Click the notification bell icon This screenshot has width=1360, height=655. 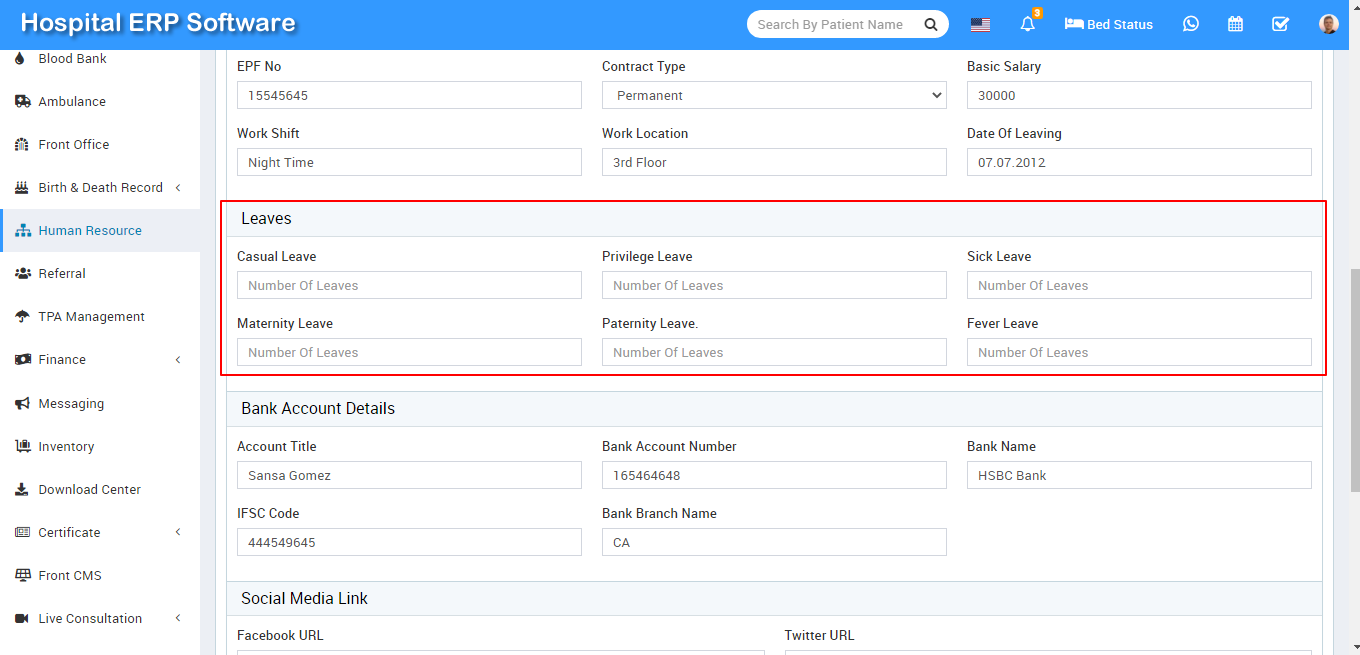pos(1027,25)
